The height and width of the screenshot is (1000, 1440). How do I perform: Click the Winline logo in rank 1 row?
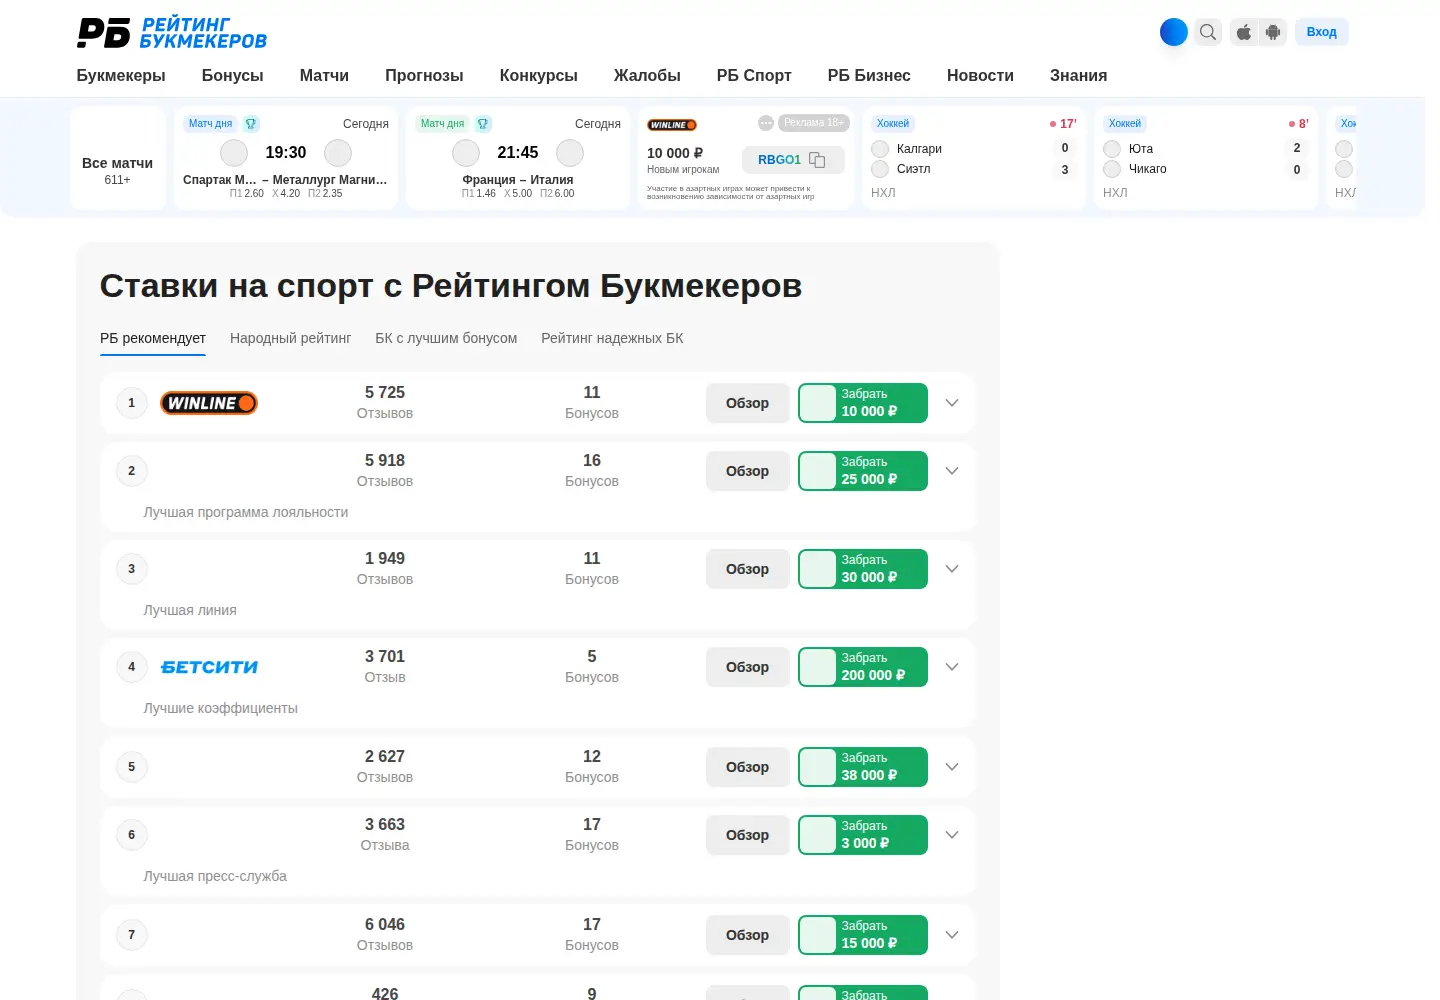click(209, 403)
